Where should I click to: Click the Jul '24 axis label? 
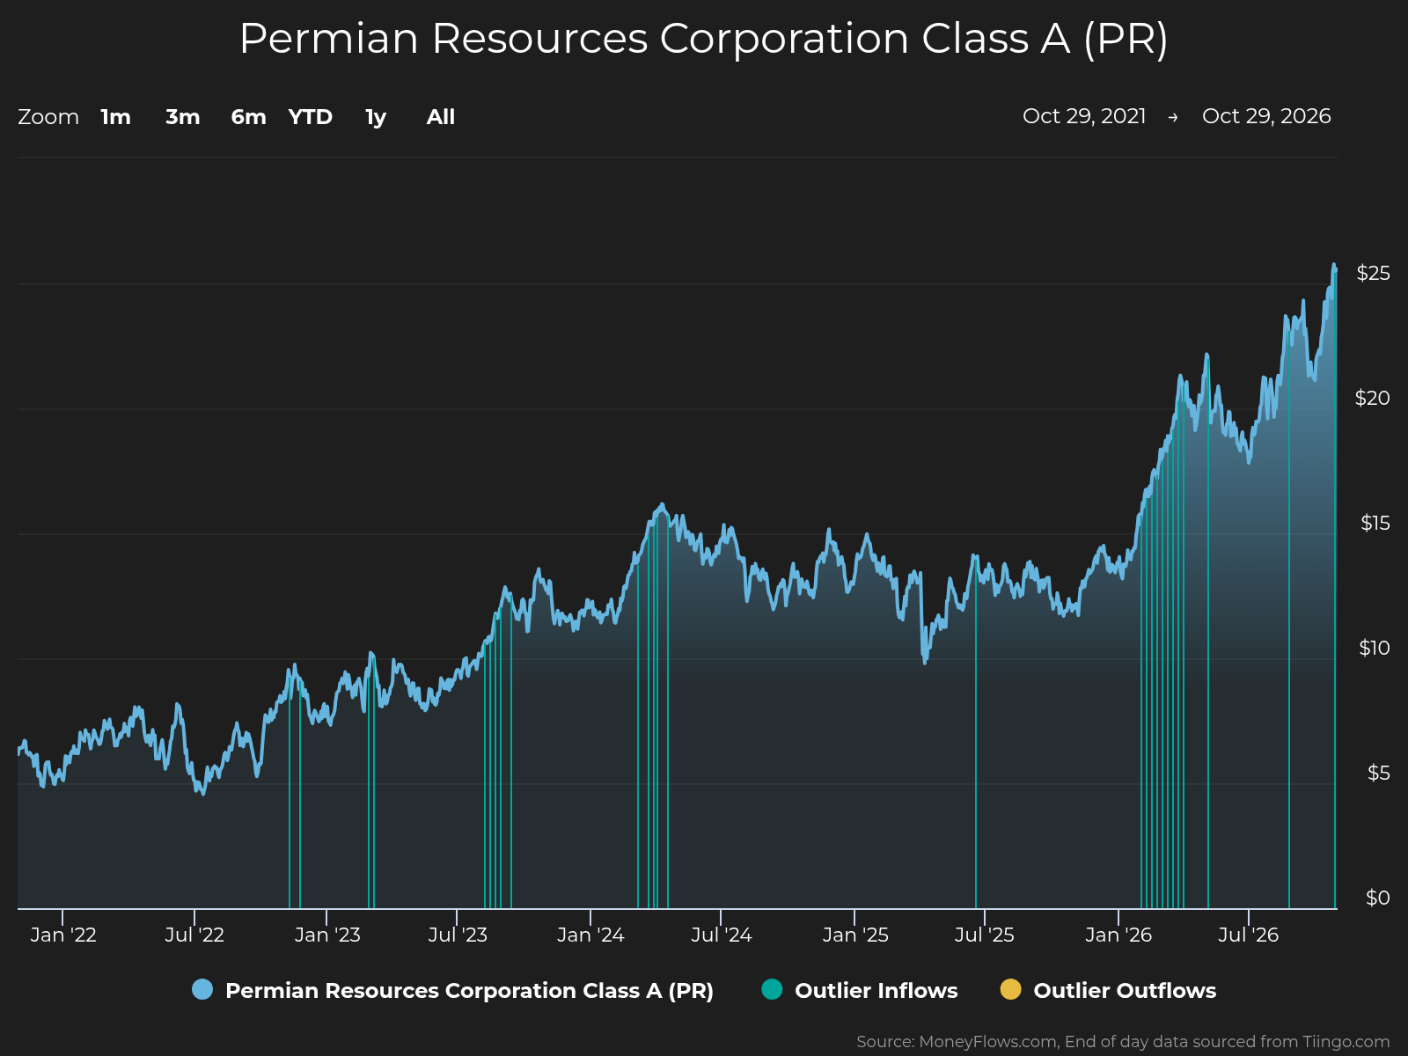pos(721,935)
